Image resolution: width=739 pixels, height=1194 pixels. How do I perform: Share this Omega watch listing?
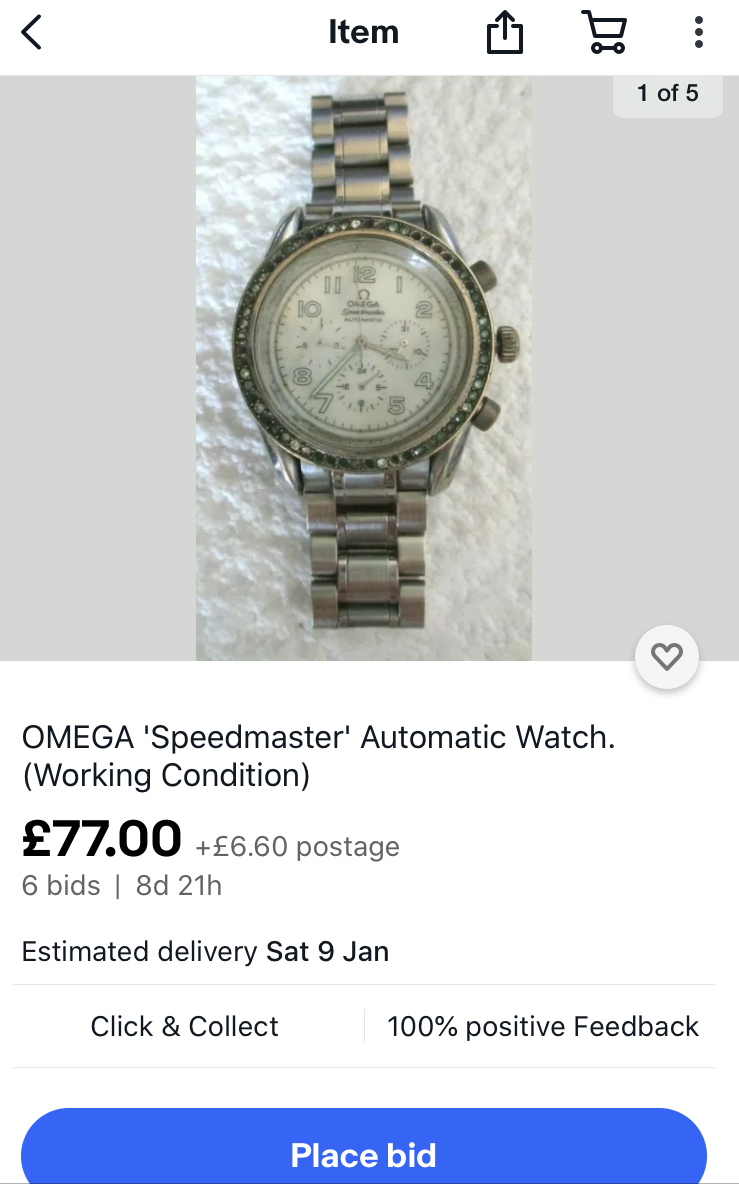pyautogui.click(x=504, y=34)
